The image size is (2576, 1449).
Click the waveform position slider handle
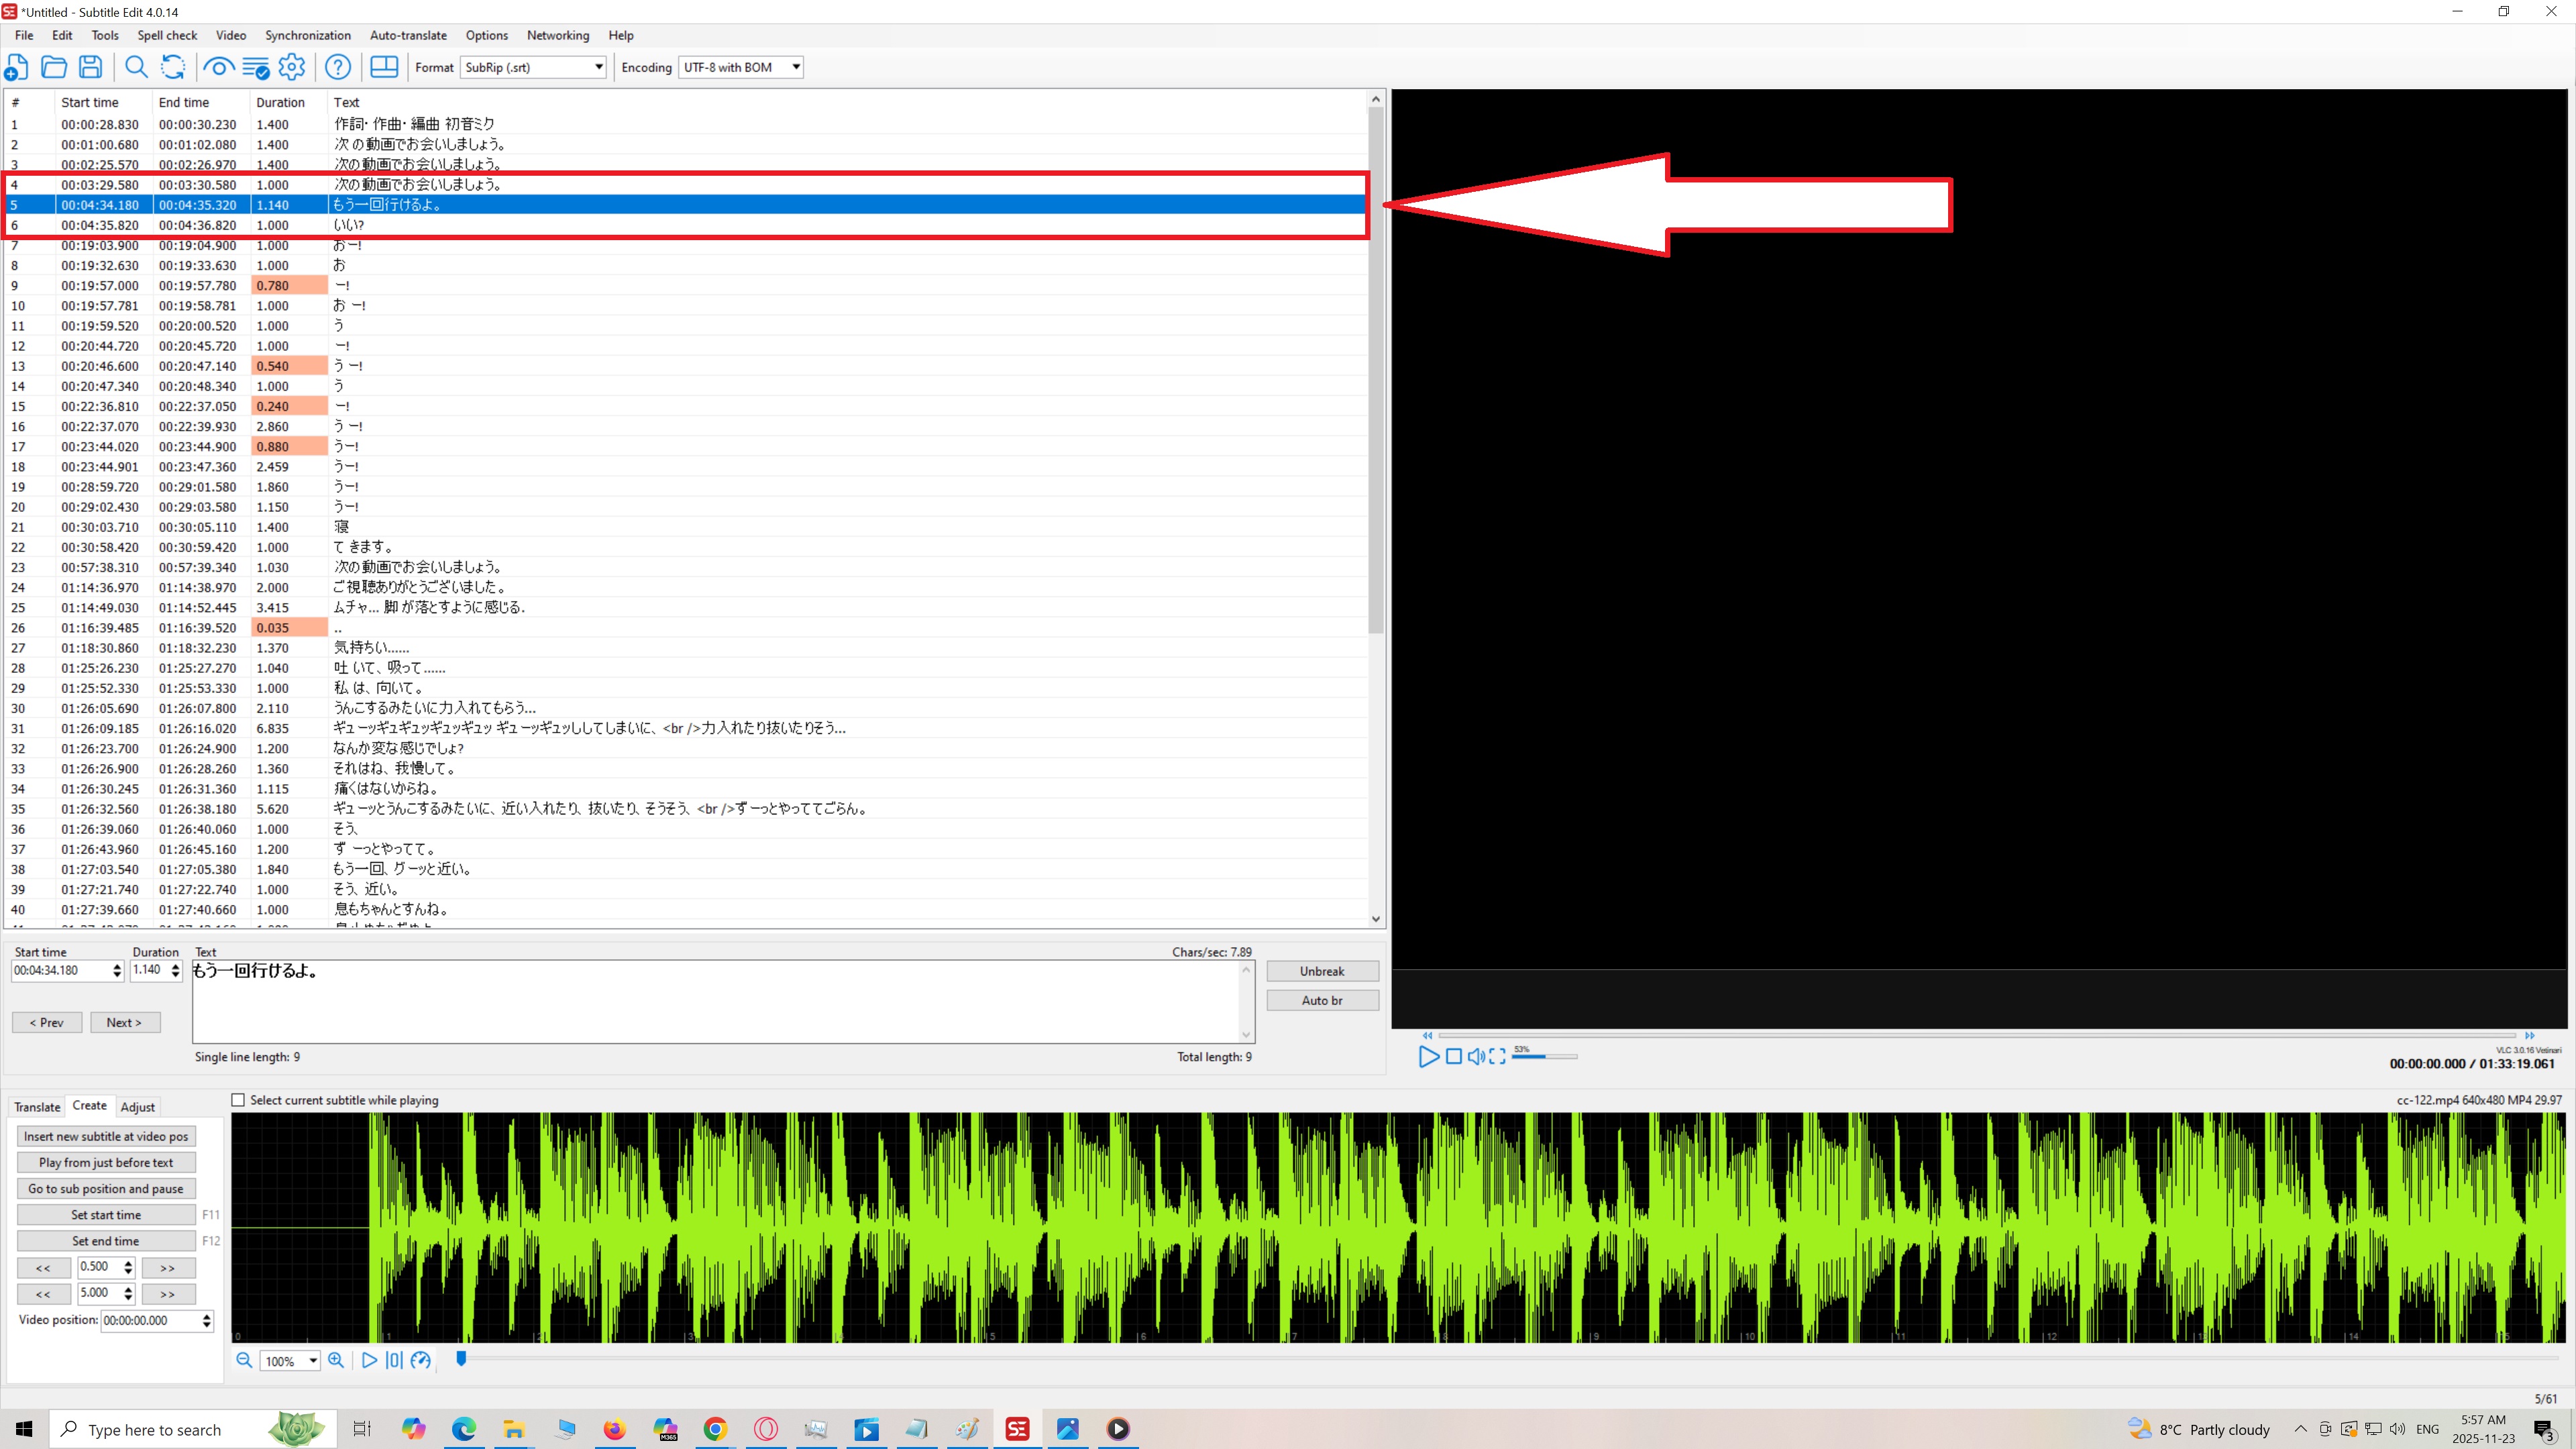click(461, 1358)
